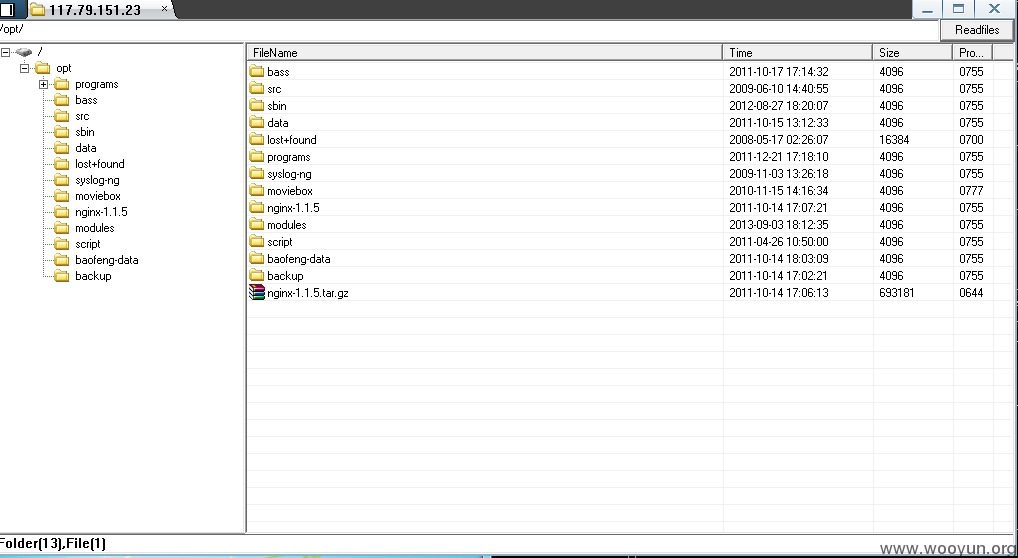This screenshot has width=1018, height=558.
Task: Click size value 693181
Action: tap(897, 293)
